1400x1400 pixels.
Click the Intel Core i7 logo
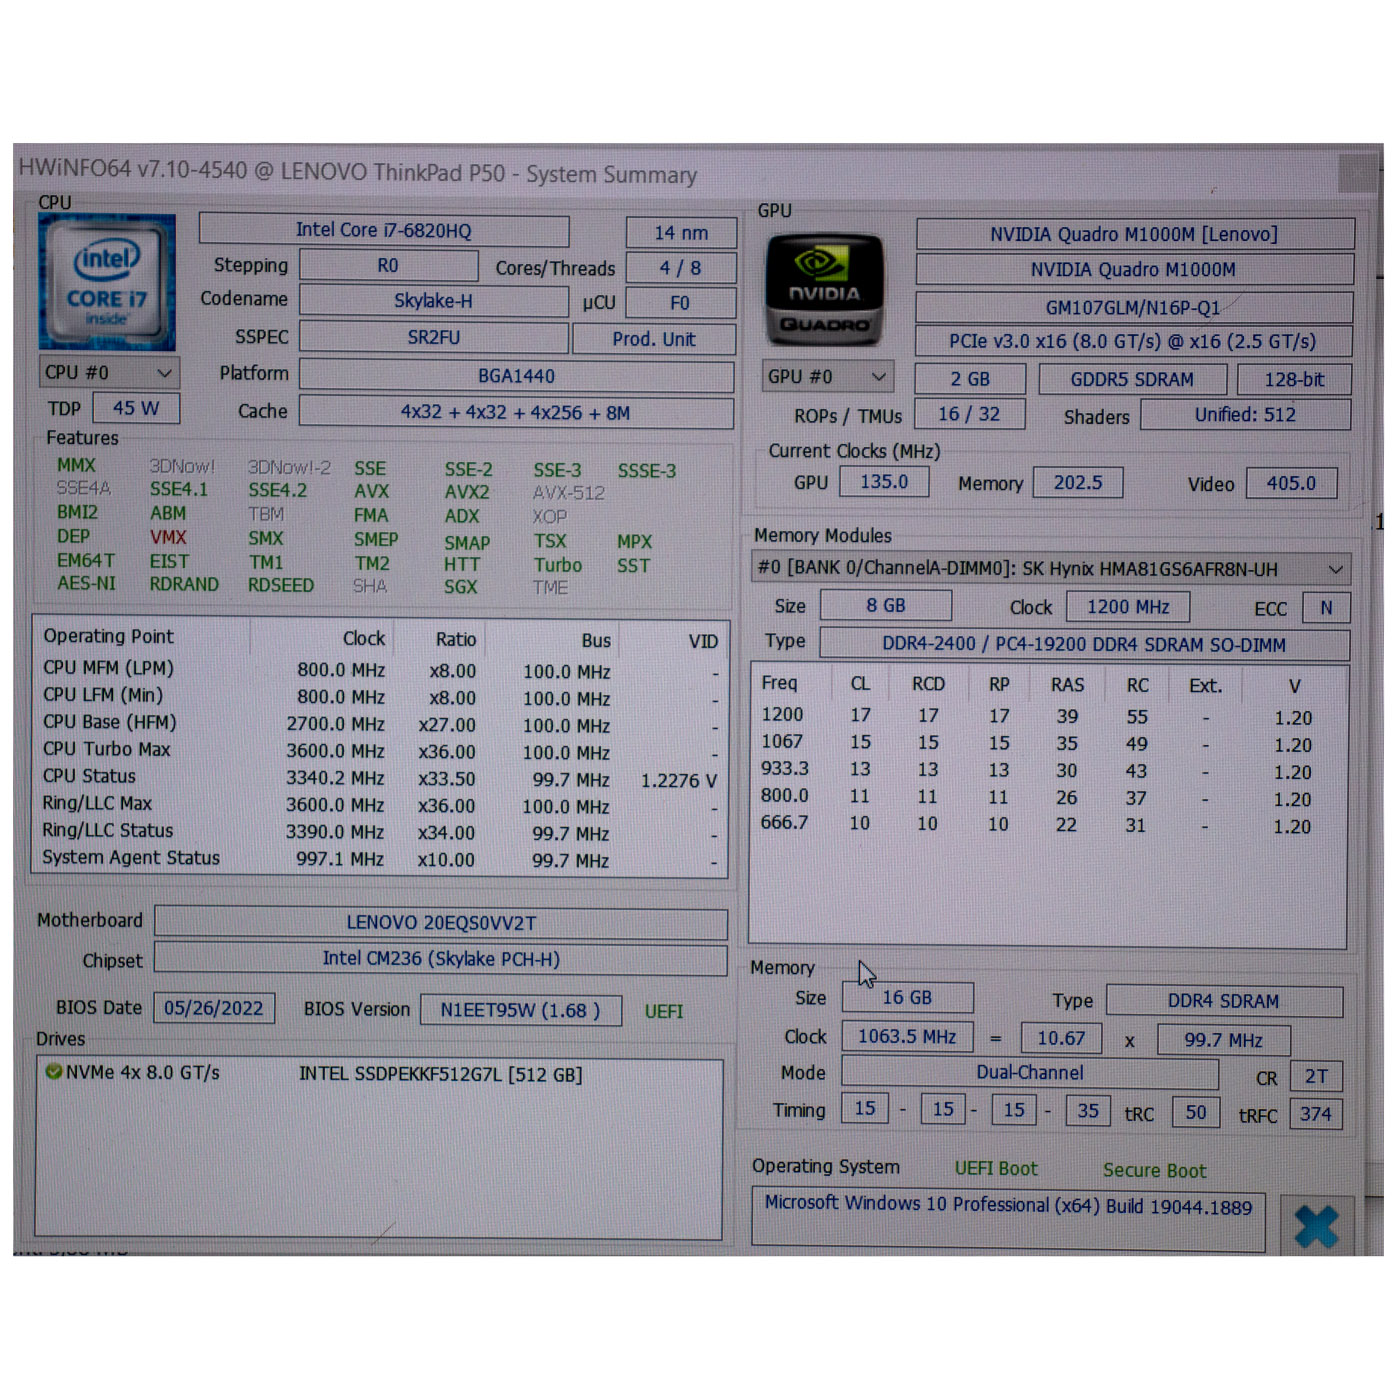click(x=107, y=282)
